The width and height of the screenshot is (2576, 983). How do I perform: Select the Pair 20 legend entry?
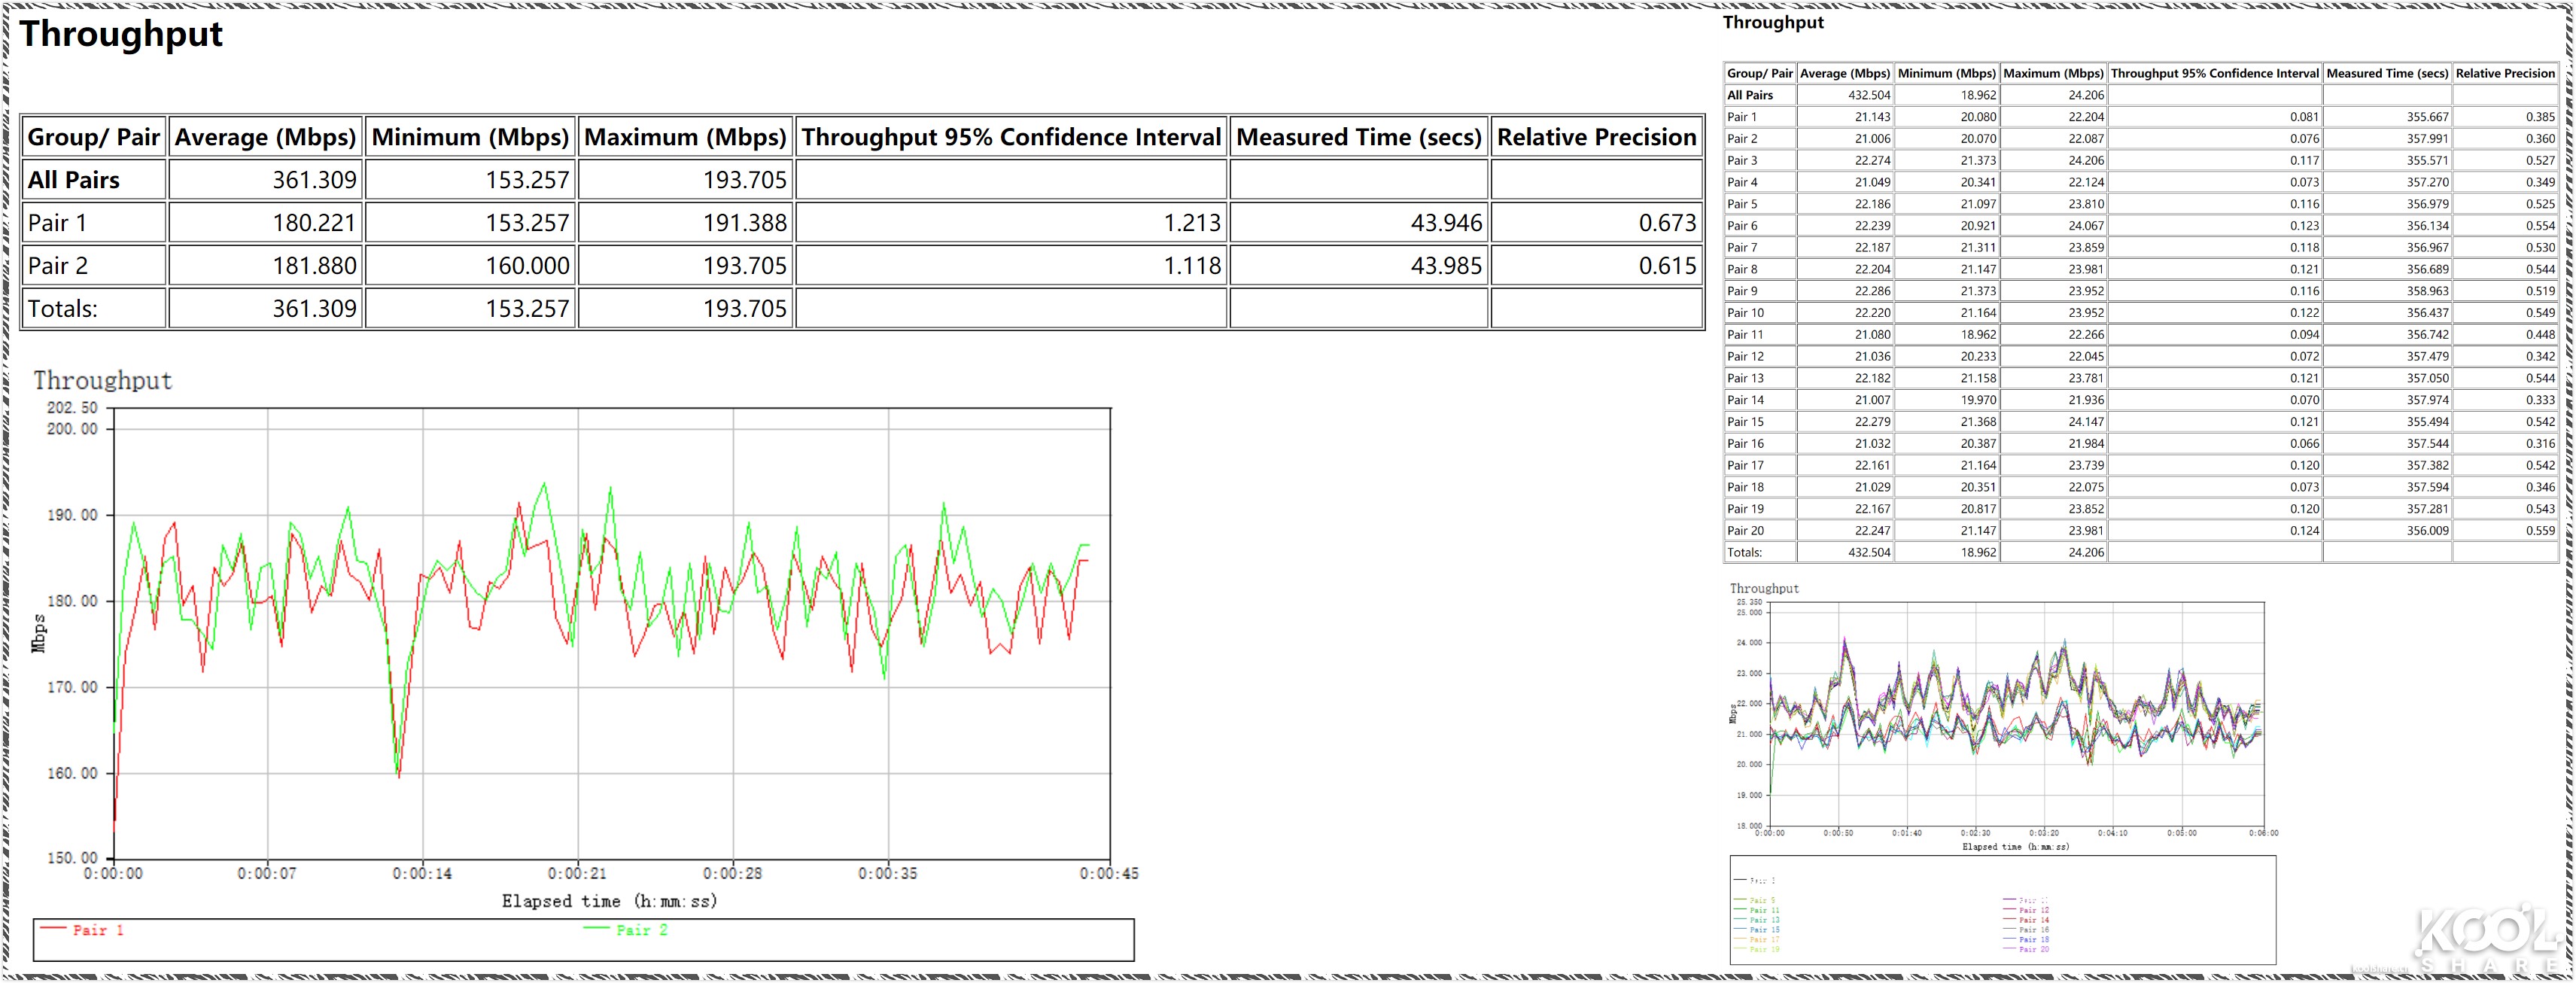(x=2034, y=949)
